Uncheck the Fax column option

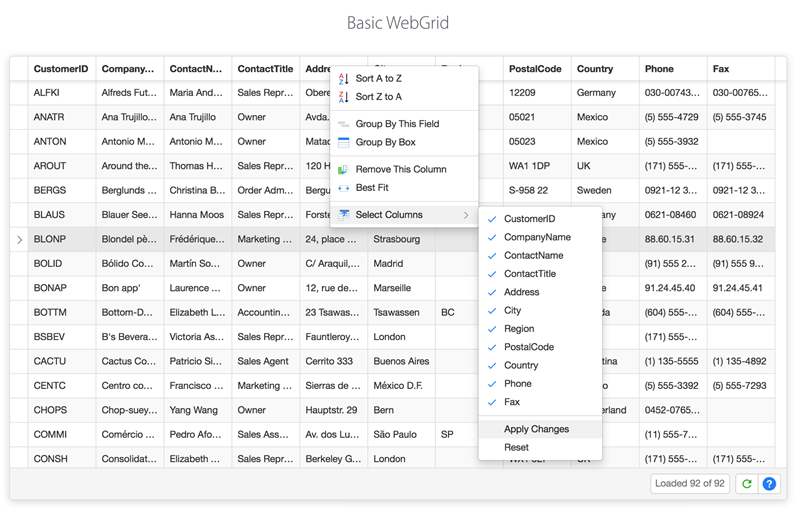pyautogui.click(x=492, y=402)
